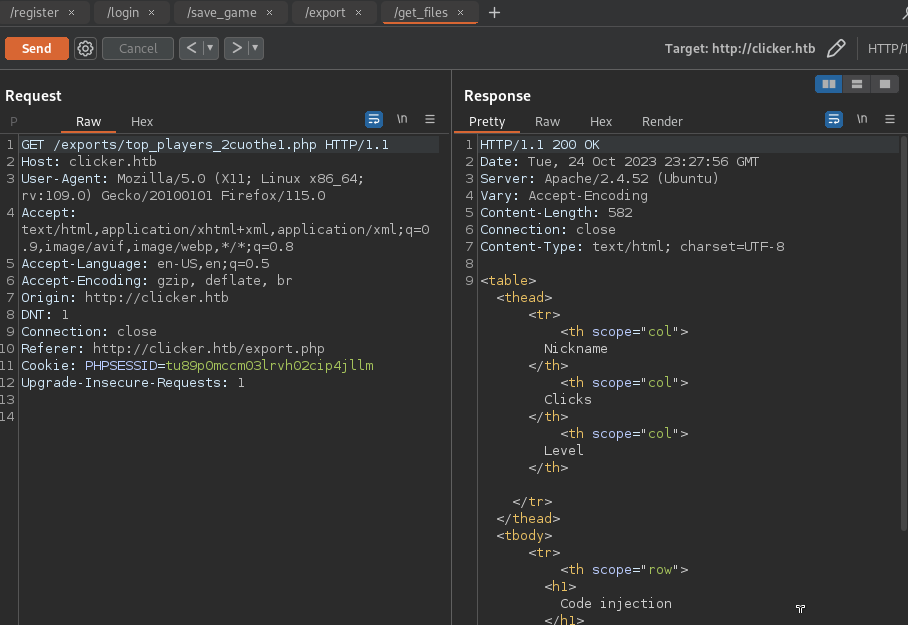
Task: Toggle non-printable characters (\n) in Request panel
Action: click(402, 119)
